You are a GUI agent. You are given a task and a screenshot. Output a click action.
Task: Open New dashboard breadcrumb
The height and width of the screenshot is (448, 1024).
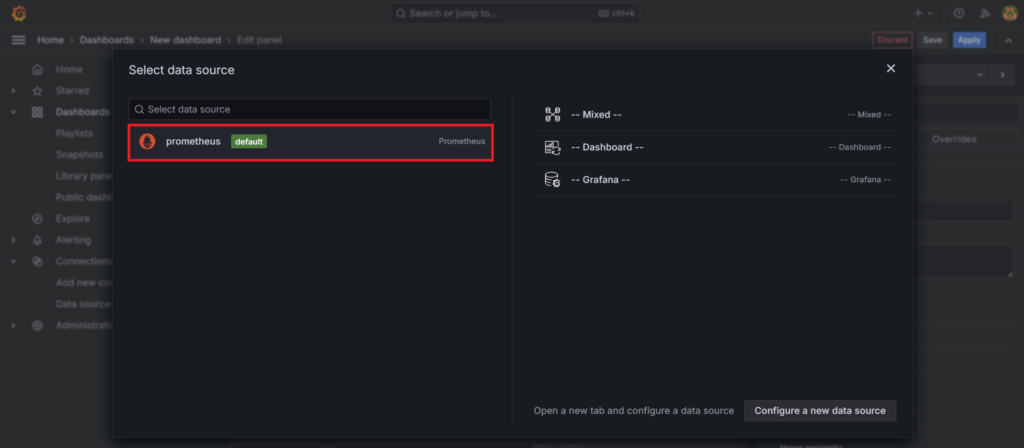185,40
